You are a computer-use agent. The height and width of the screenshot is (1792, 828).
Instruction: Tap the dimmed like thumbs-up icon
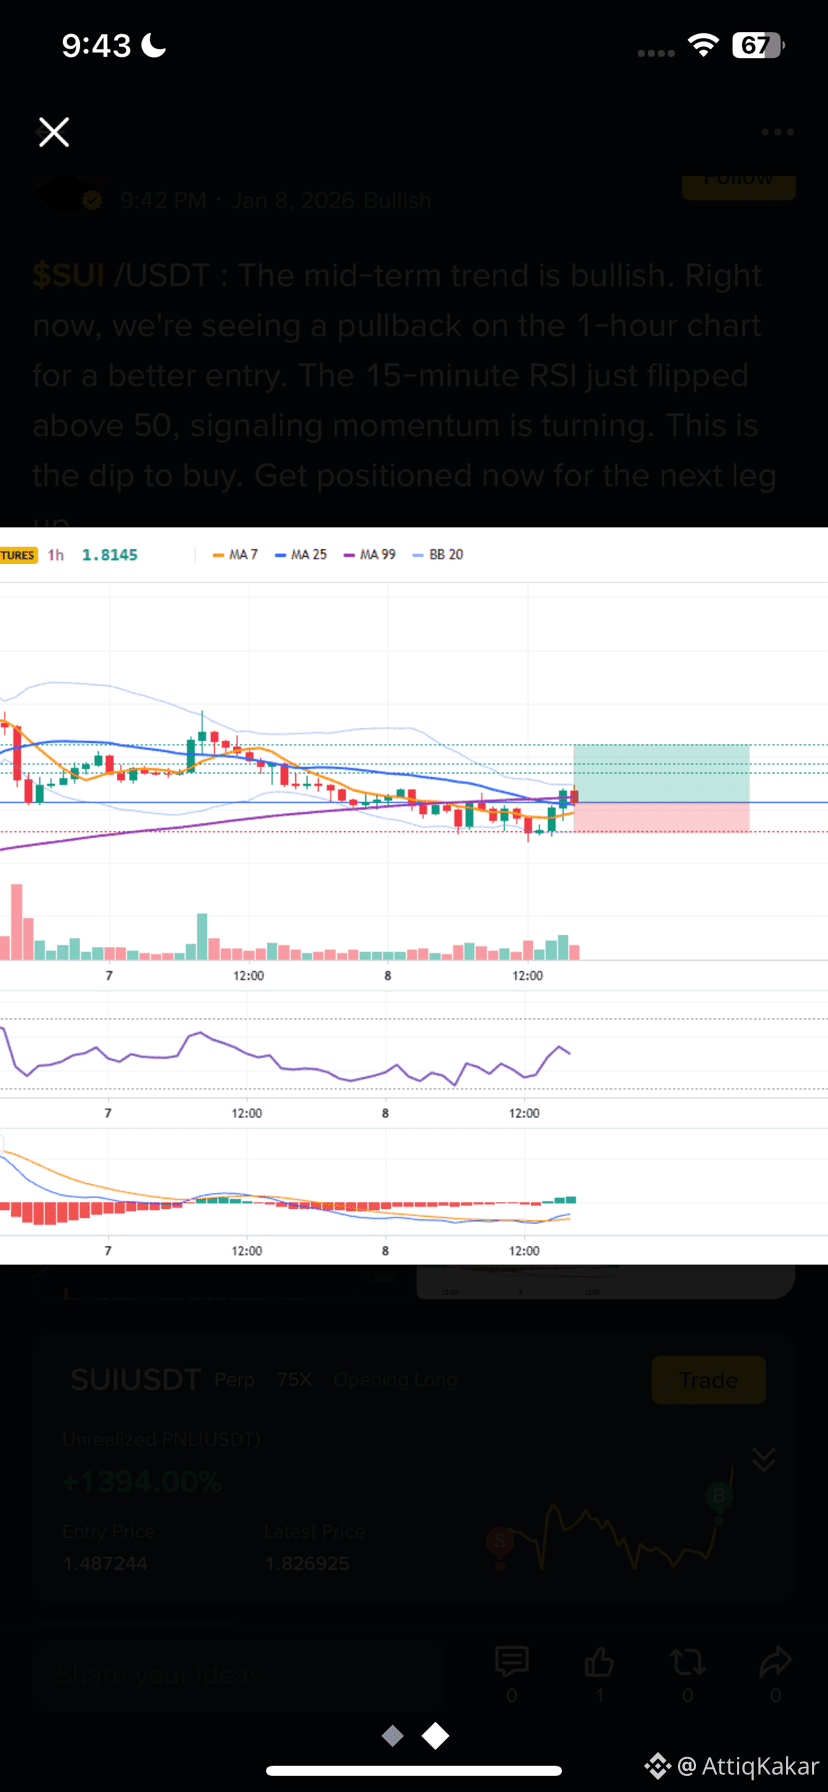(600, 1662)
